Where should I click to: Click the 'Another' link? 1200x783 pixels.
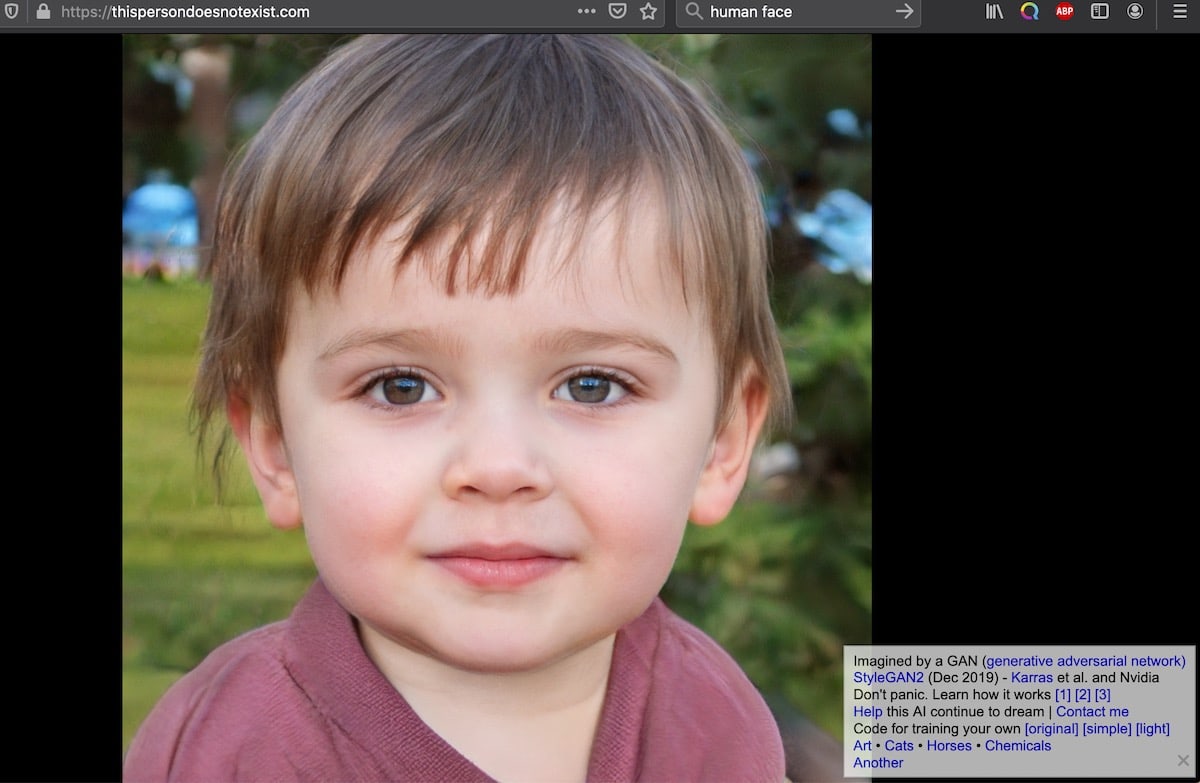pyautogui.click(x=878, y=763)
